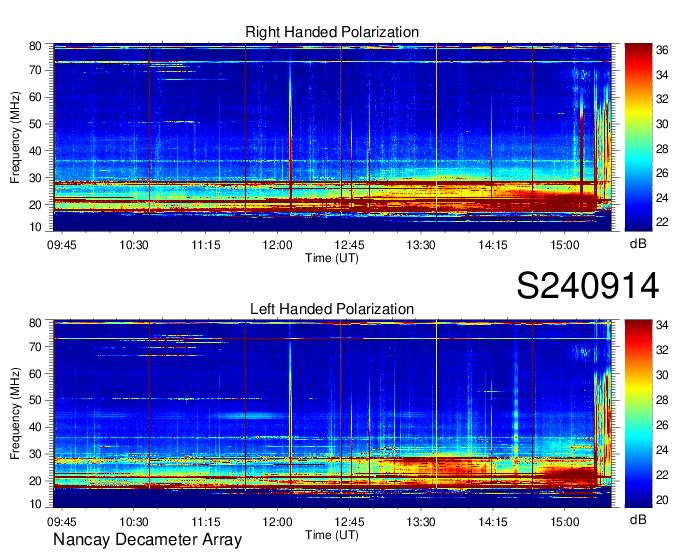Click the dB unit label of Left Handed color bar
Screen dimensions: 680x552
click(x=638, y=519)
